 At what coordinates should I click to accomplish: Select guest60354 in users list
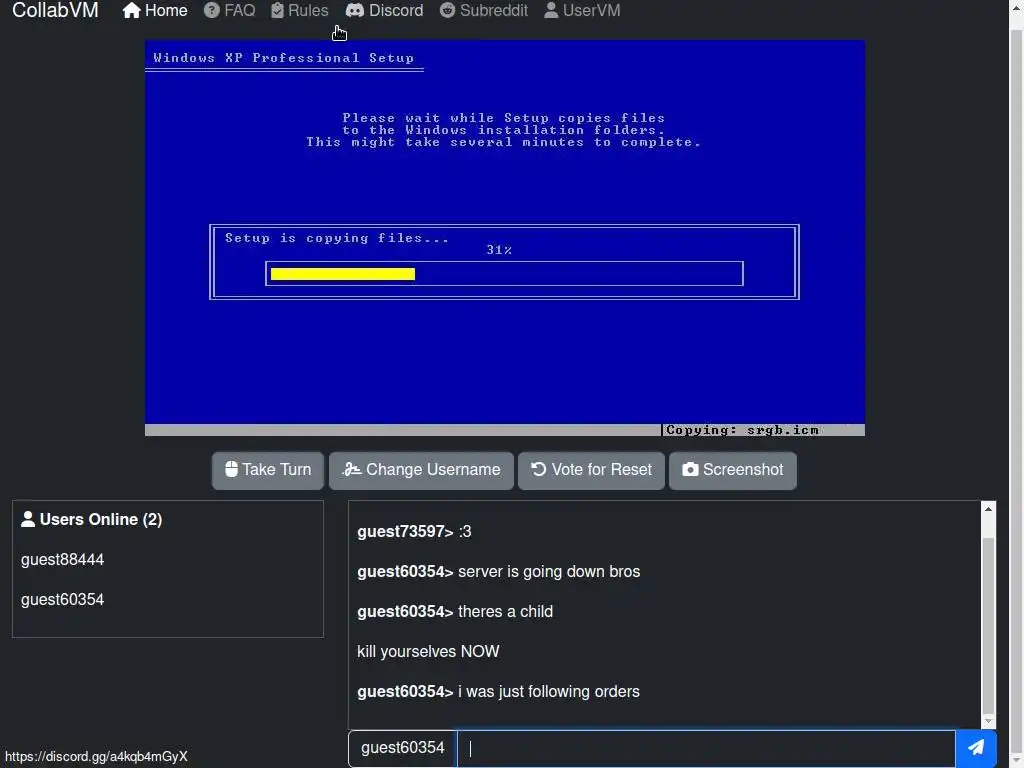63,600
